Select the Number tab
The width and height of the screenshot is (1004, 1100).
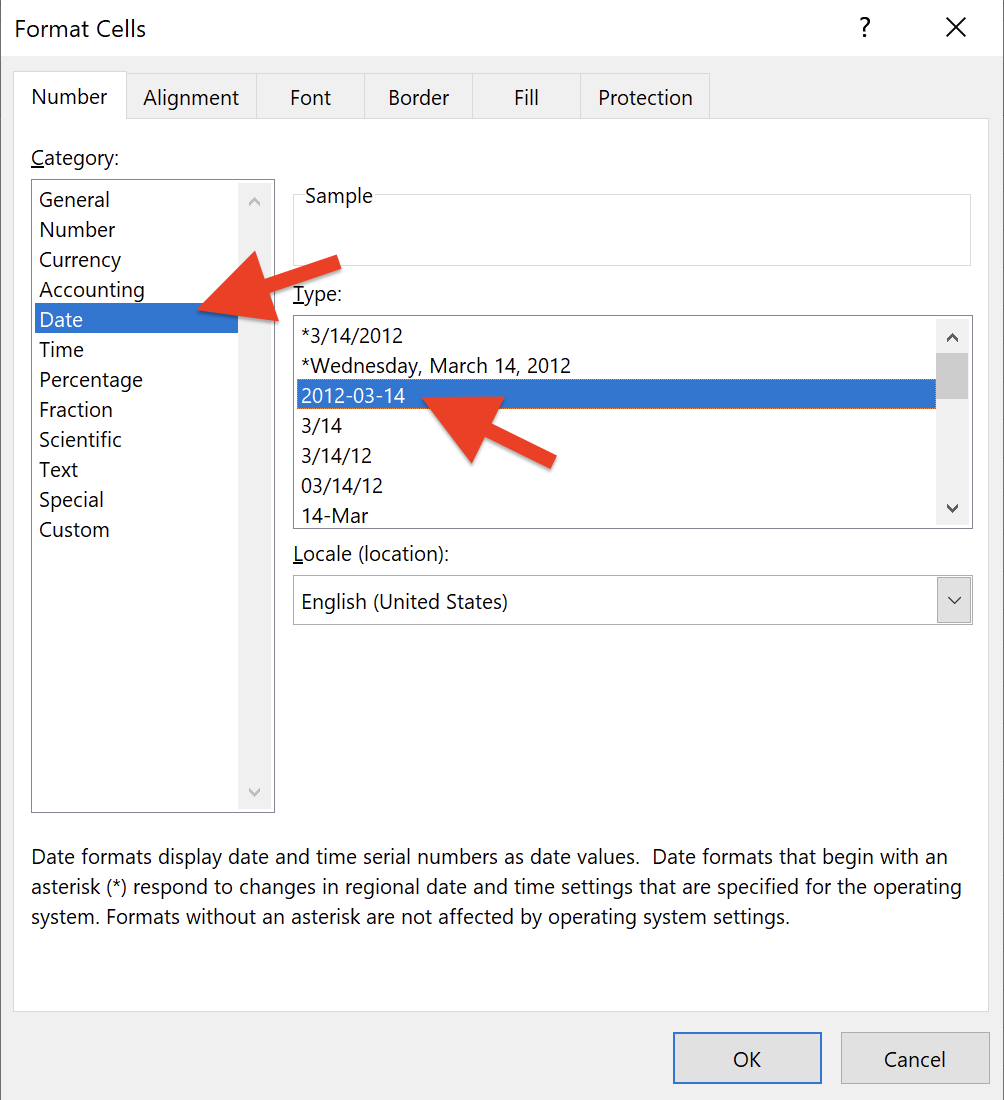point(69,97)
